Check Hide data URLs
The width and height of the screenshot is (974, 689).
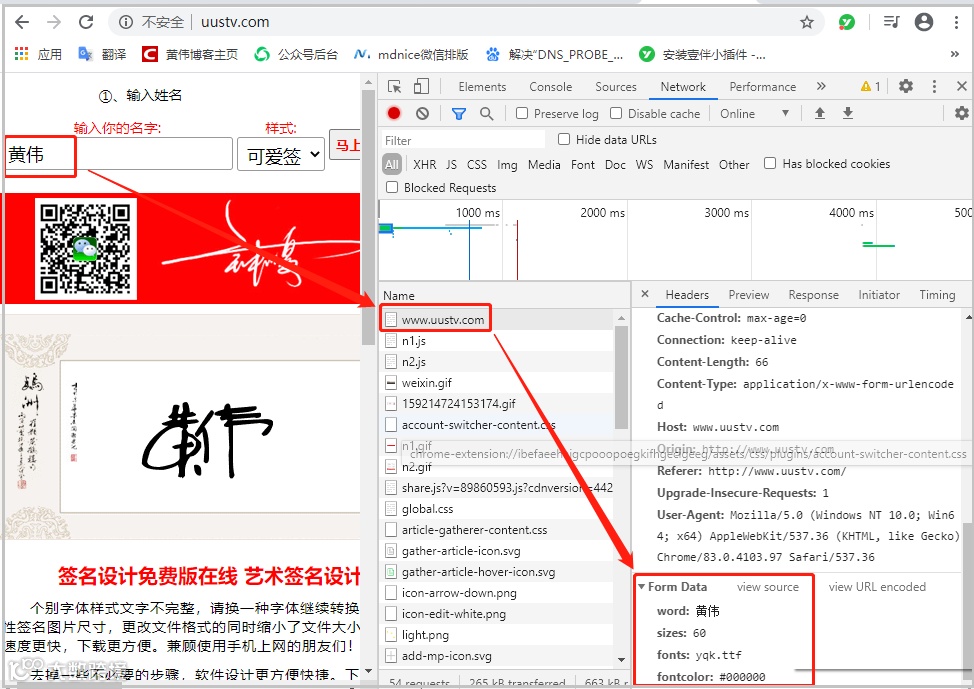564,139
